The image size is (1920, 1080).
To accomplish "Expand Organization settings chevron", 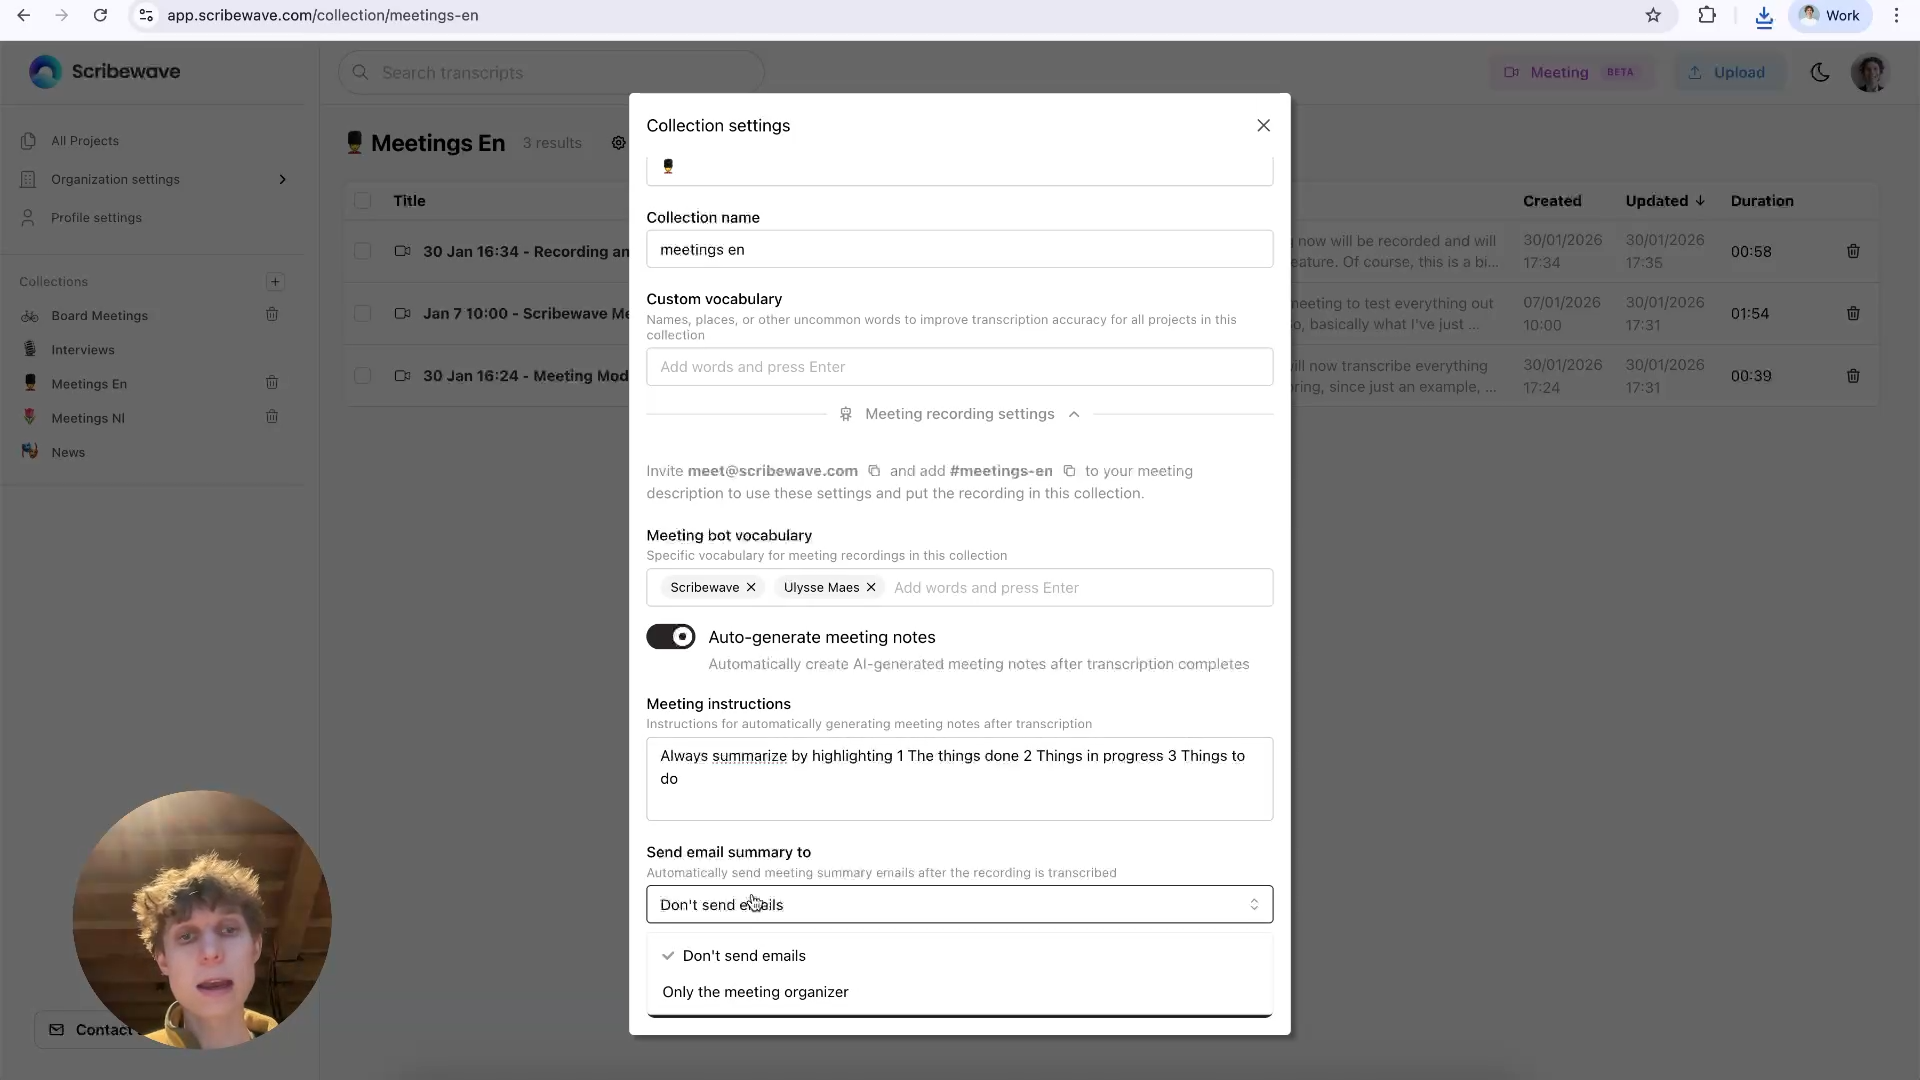I will click(x=282, y=179).
